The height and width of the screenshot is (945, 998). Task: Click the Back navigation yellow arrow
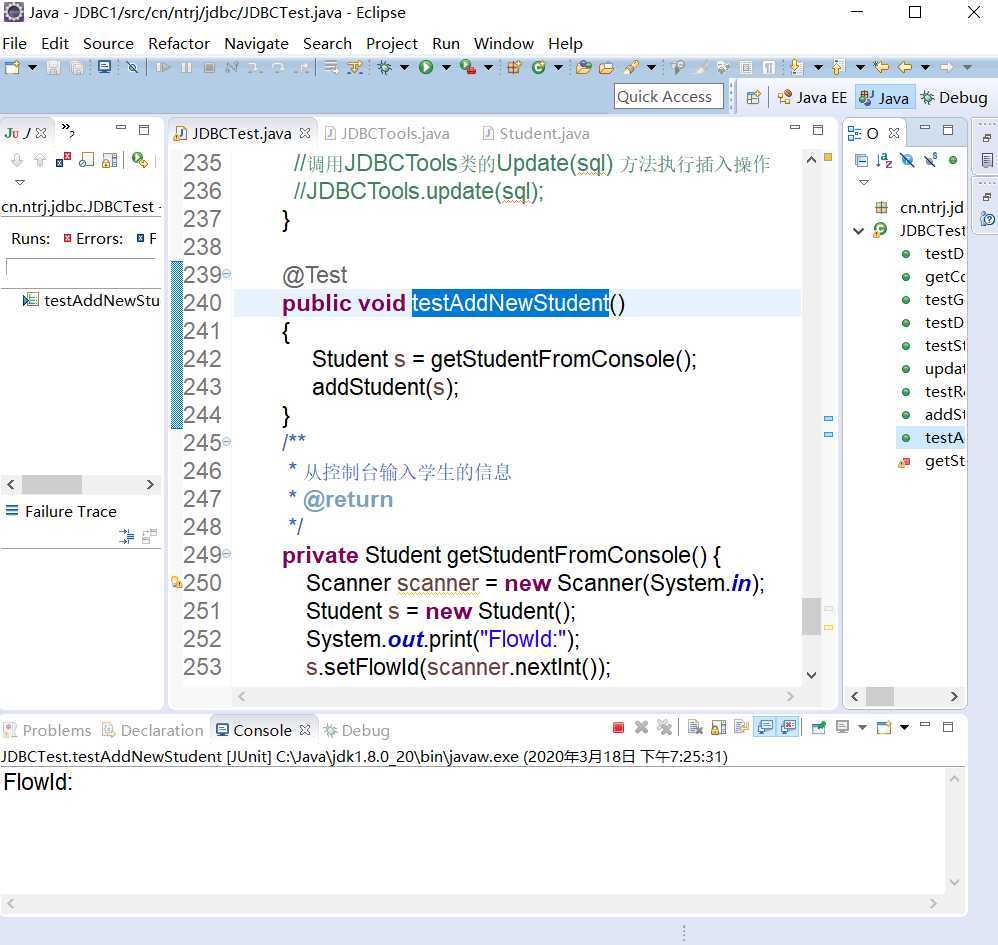click(x=905, y=67)
